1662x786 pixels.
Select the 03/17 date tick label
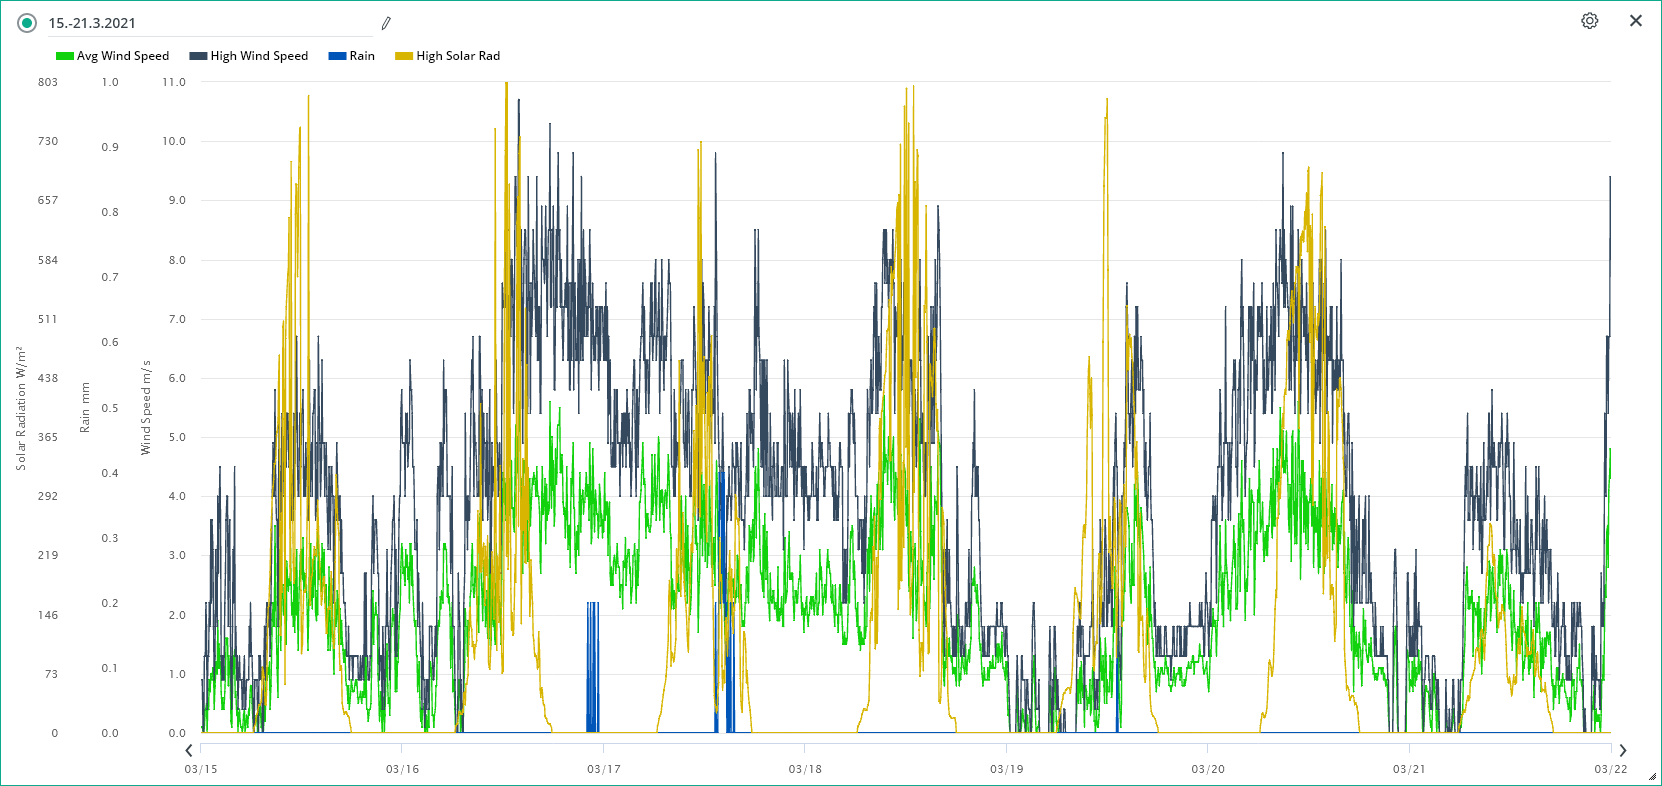click(x=603, y=769)
